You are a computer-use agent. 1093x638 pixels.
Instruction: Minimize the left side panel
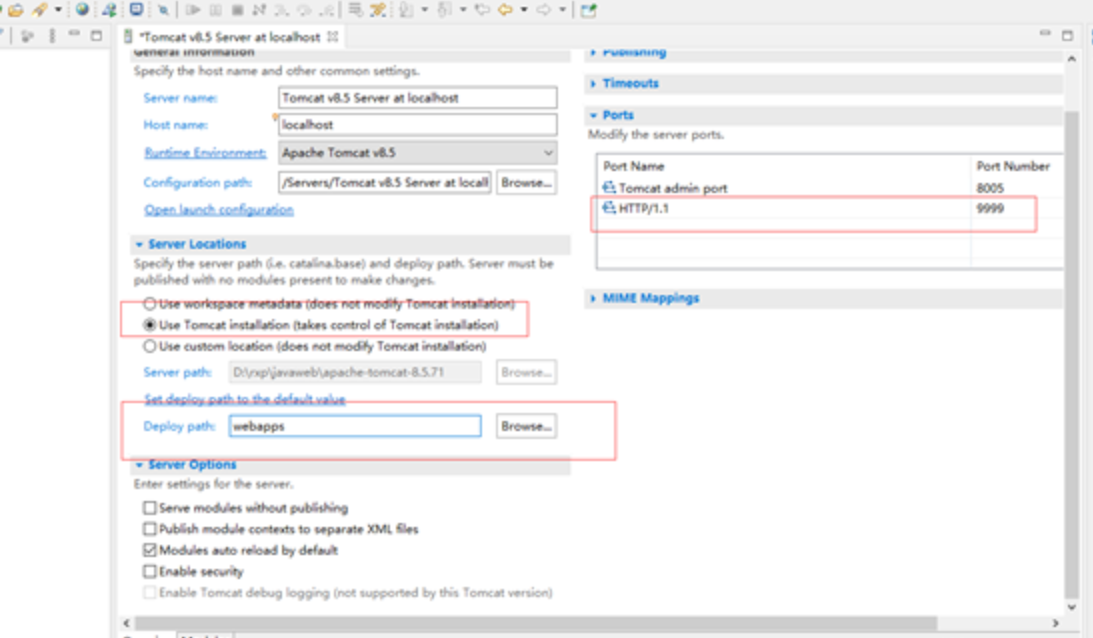coord(74,33)
